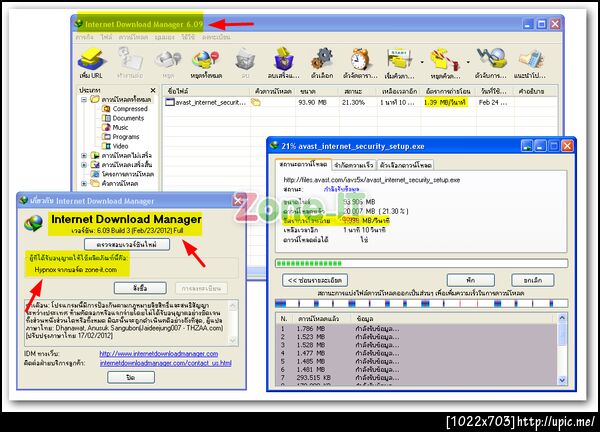
Task: Click the blue segment connections bar
Action: click(x=421, y=304)
